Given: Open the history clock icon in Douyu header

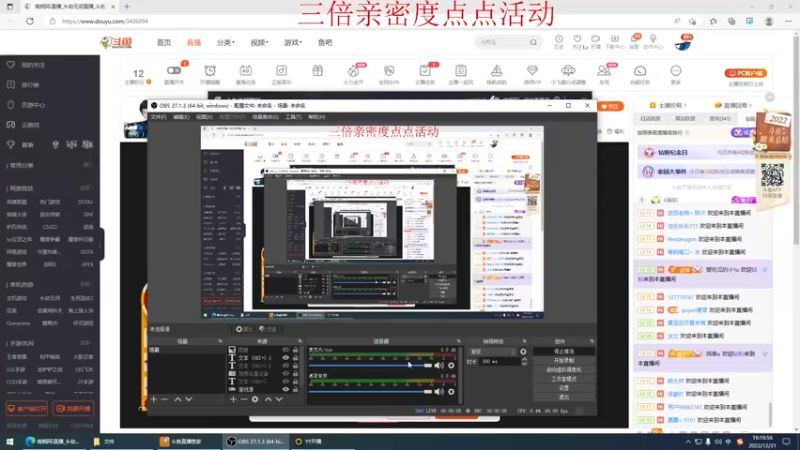Looking at the screenshot, I should (x=559, y=39).
